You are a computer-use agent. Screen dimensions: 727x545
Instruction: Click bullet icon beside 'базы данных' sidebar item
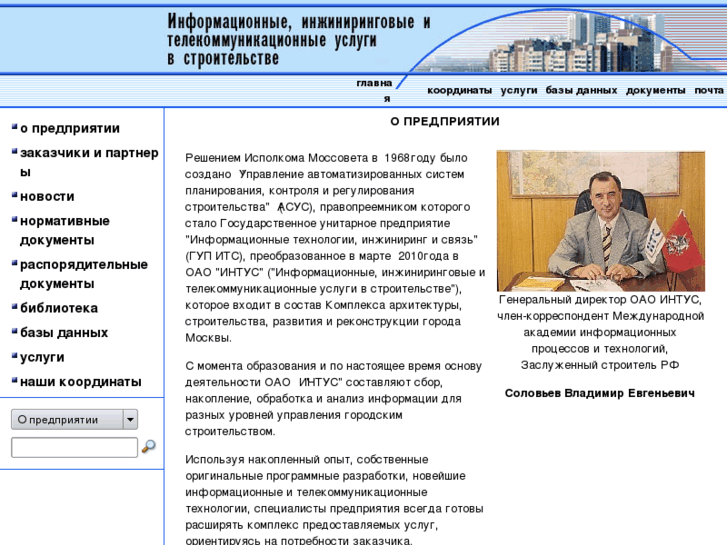14,331
